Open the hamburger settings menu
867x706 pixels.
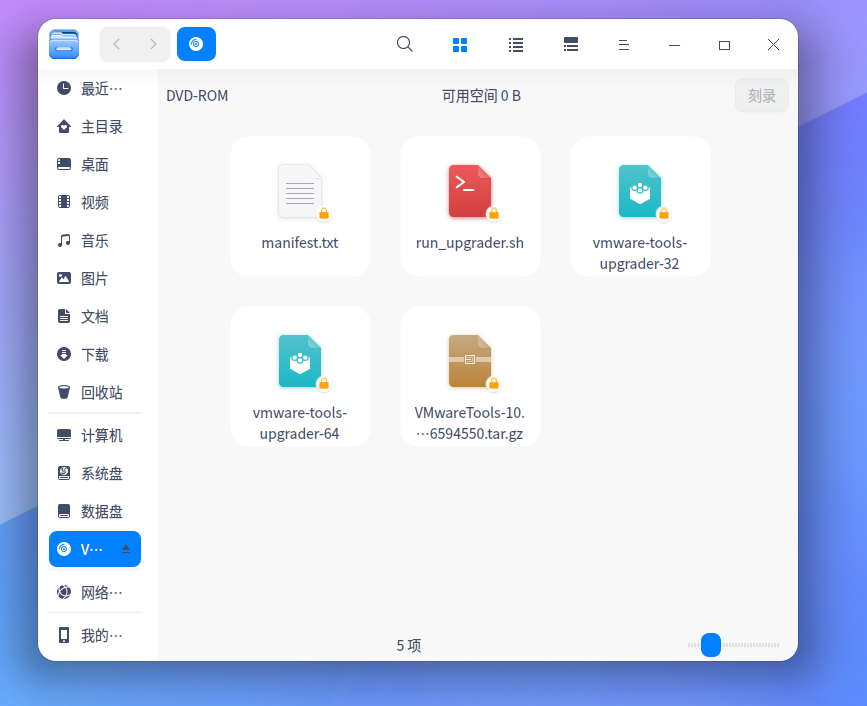click(x=623, y=44)
